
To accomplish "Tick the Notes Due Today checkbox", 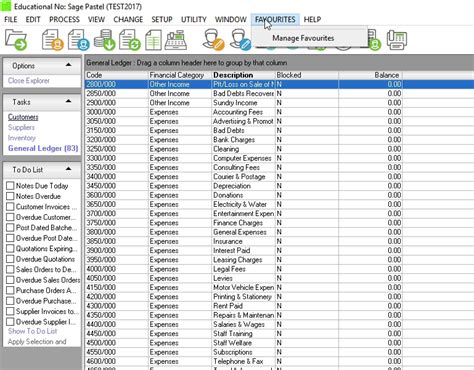I will click(10, 186).
